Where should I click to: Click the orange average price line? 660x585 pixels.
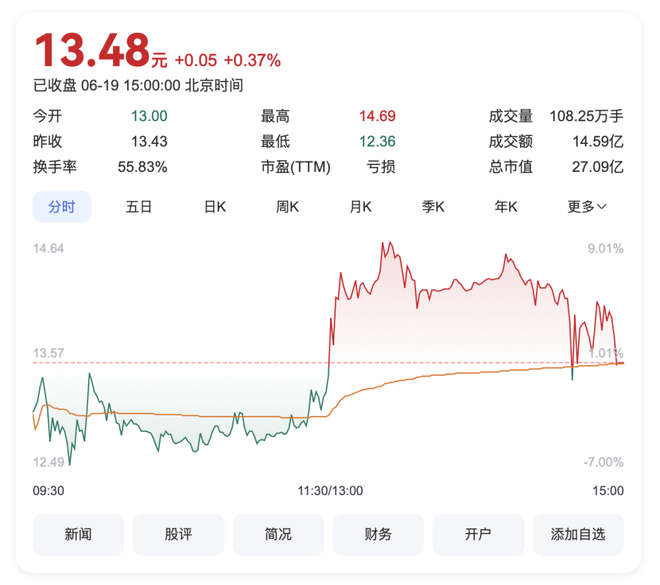pos(463,372)
